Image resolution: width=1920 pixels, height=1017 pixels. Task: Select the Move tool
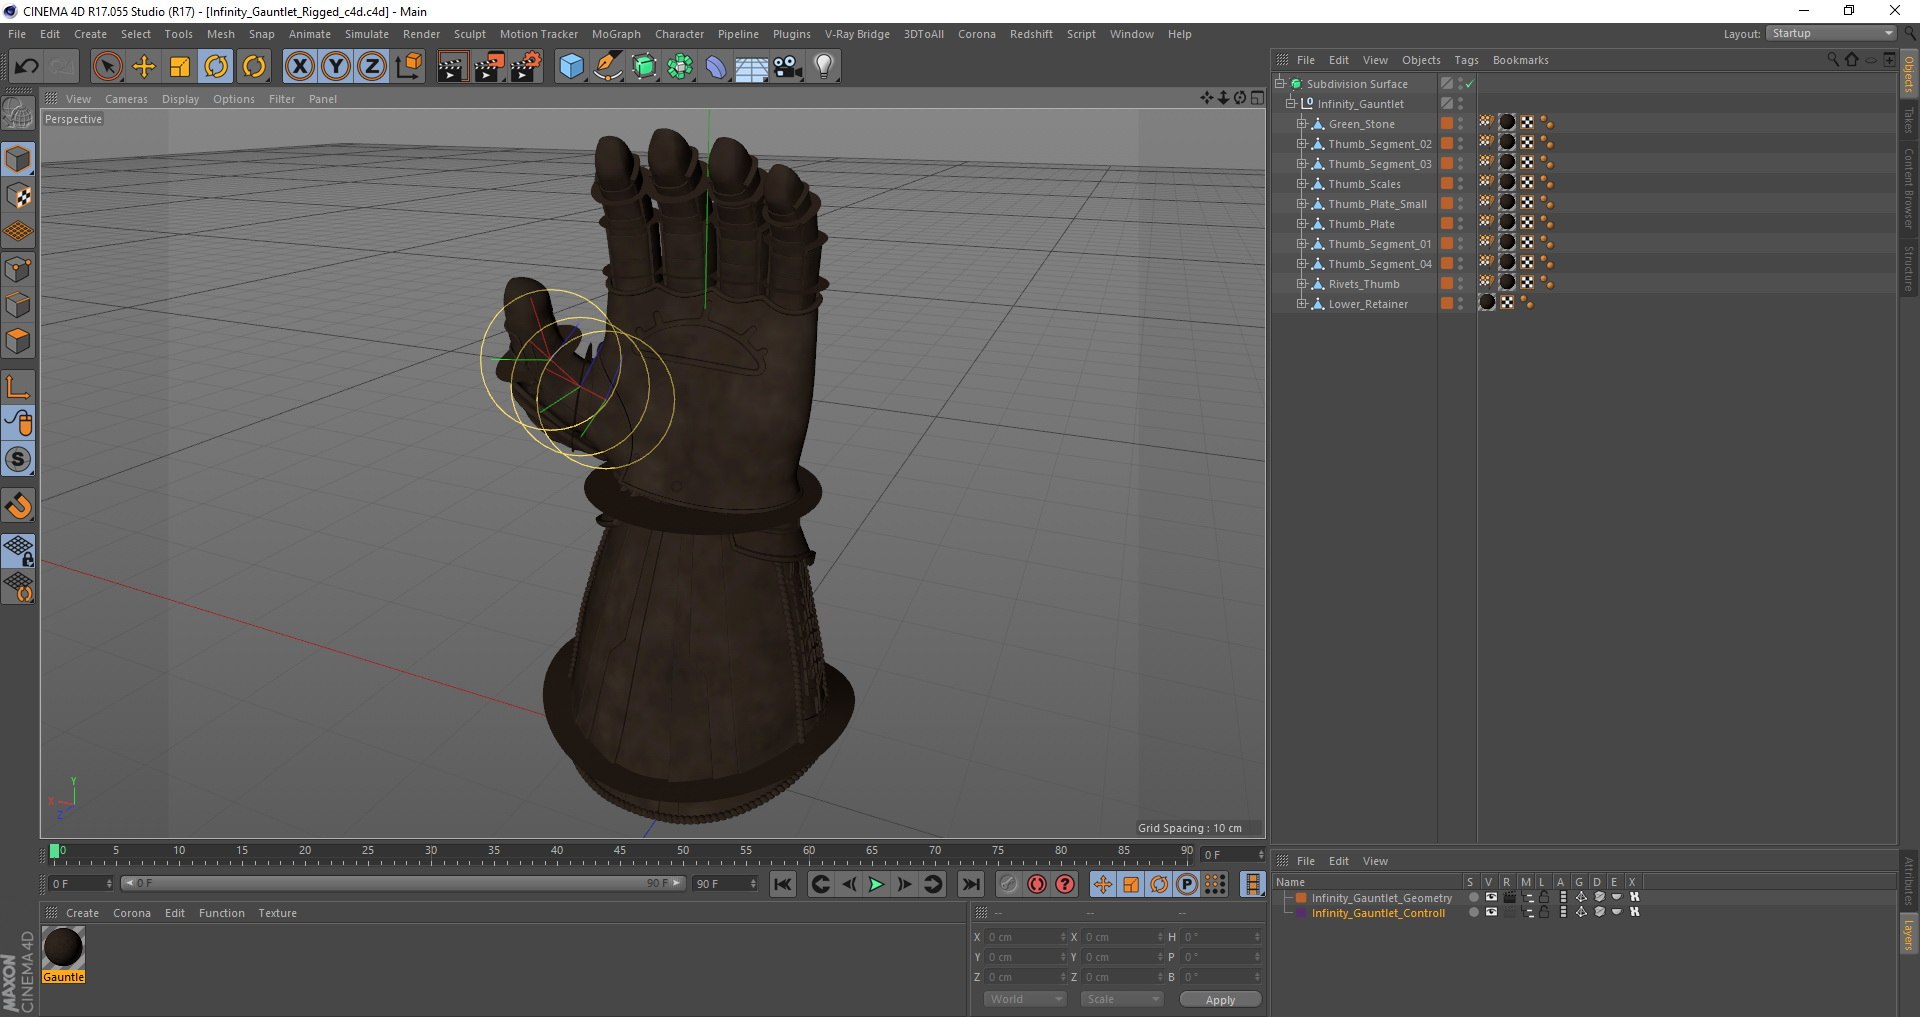pos(144,67)
